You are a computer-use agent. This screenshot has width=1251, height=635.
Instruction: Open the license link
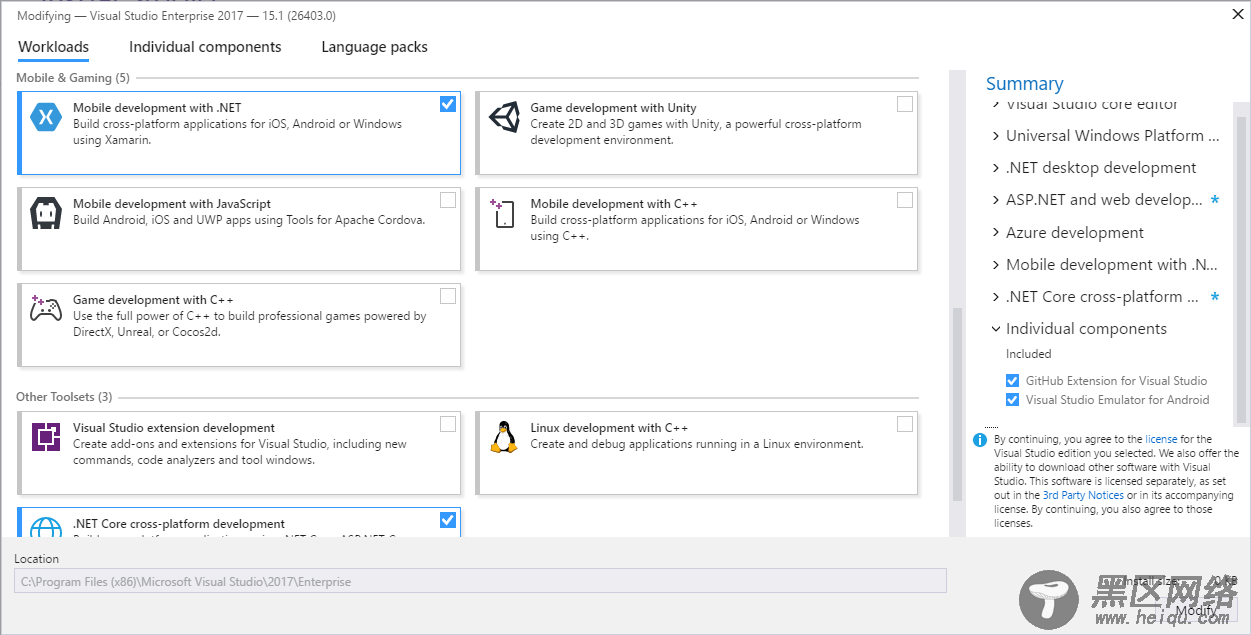pos(1161,439)
